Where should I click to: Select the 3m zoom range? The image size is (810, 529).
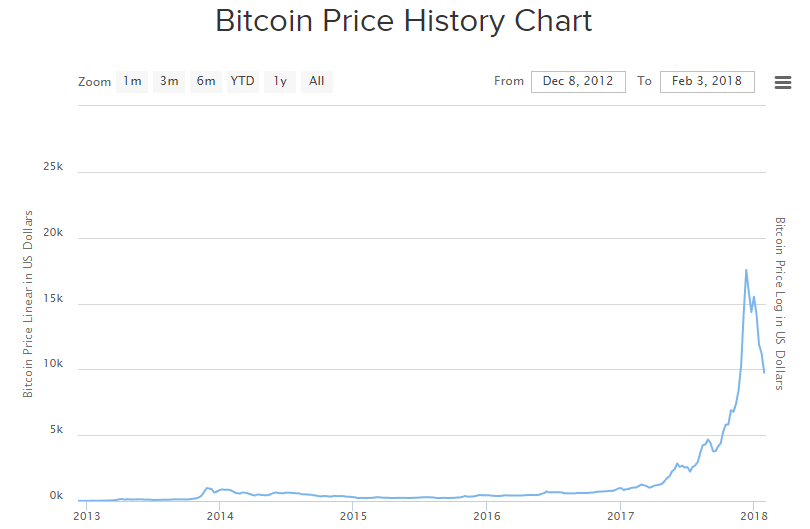169,82
